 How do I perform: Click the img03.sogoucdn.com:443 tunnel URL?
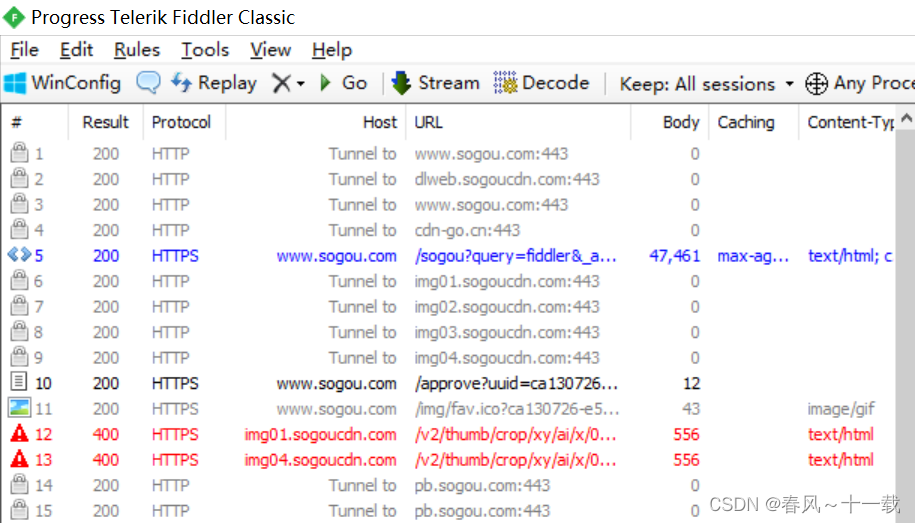pos(507,333)
